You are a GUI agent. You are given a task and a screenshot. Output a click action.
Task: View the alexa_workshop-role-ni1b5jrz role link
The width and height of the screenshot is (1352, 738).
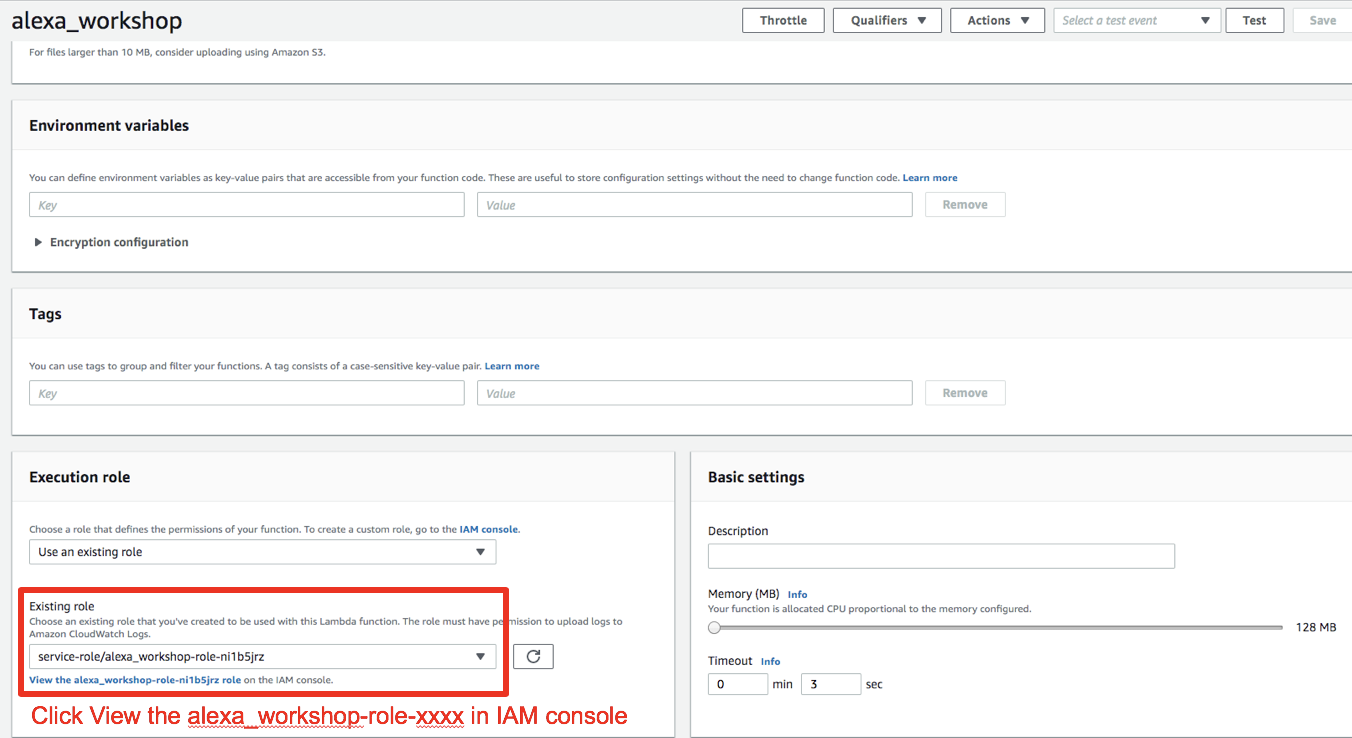click(x=136, y=680)
